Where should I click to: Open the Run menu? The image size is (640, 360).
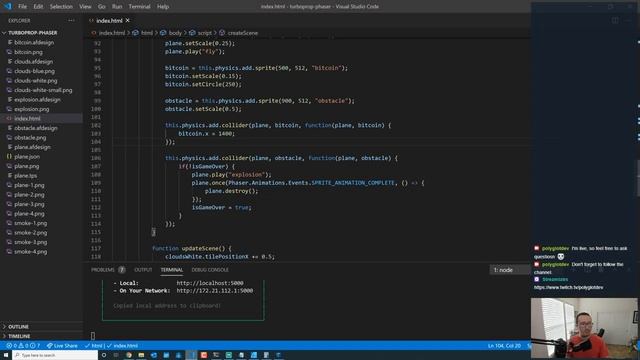[117, 7]
